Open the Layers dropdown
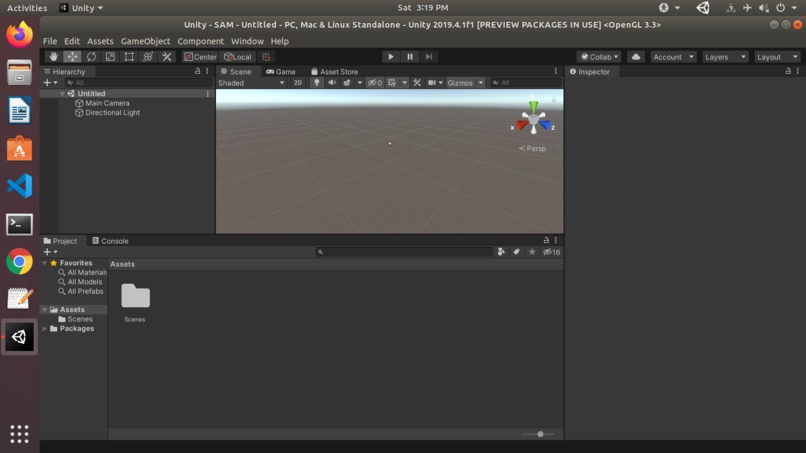Viewport: 806px width, 453px height. pos(725,57)
